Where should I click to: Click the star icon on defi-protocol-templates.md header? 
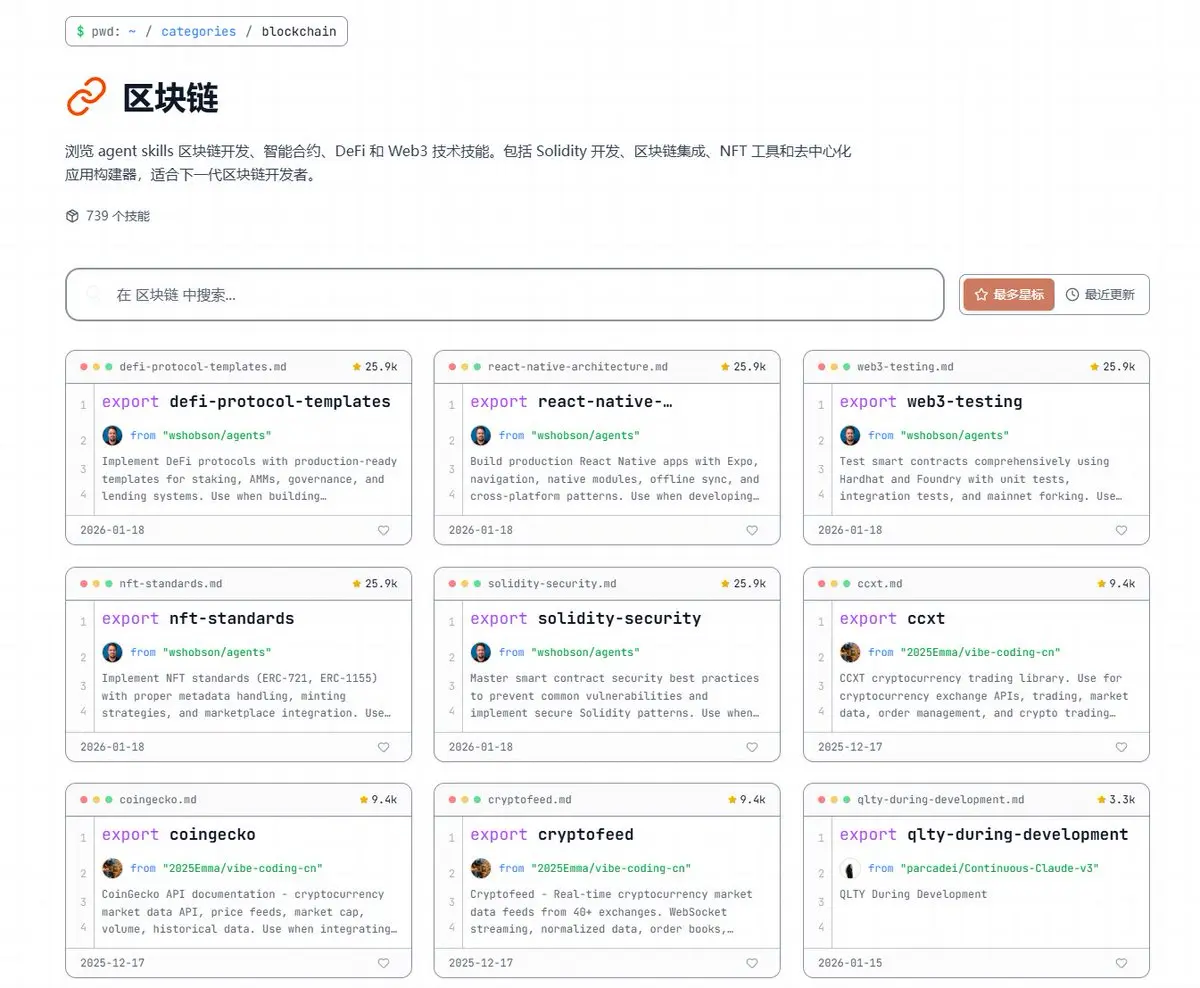(x=357, y=367)
